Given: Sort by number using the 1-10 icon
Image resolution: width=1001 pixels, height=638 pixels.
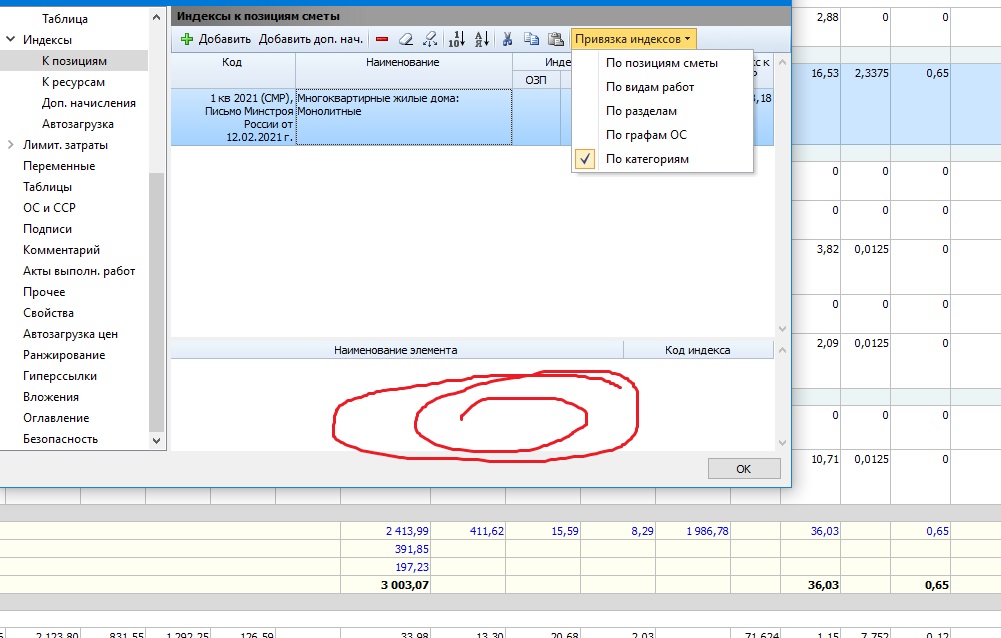Looking at the screenshot, I should pyautogui.click(x=456, y=39).
